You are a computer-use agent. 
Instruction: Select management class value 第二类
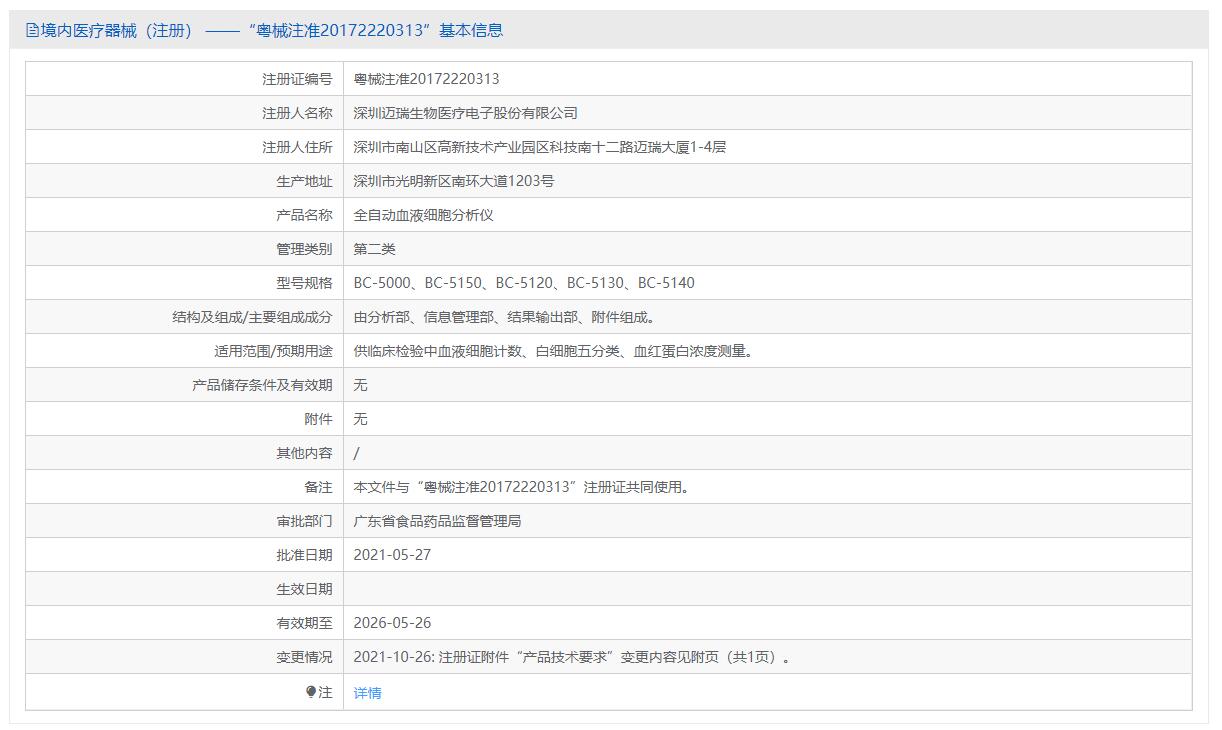375,249
